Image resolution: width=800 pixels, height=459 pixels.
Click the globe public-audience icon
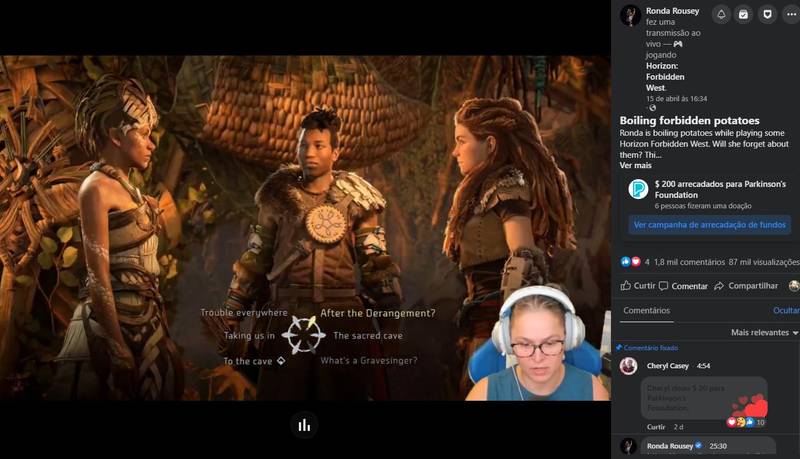coord(652,108)
